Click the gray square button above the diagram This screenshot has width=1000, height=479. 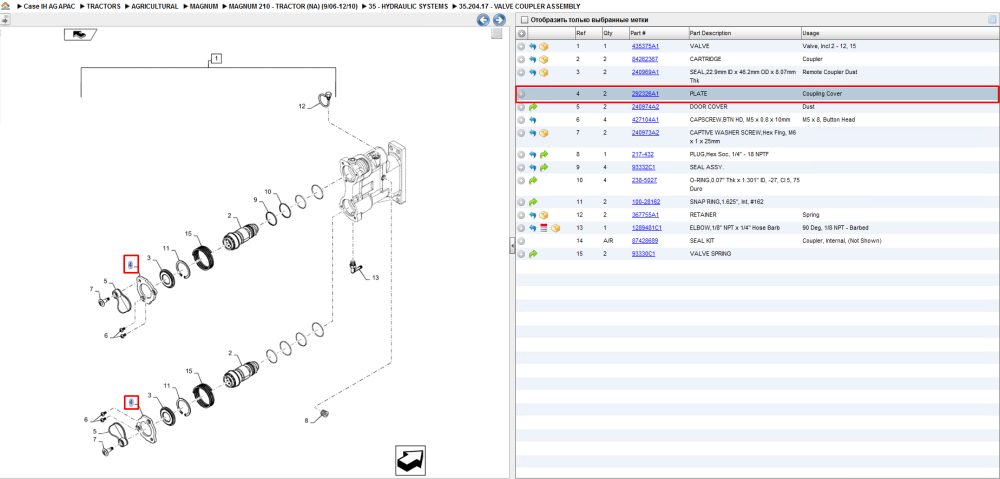coord(496,34)
